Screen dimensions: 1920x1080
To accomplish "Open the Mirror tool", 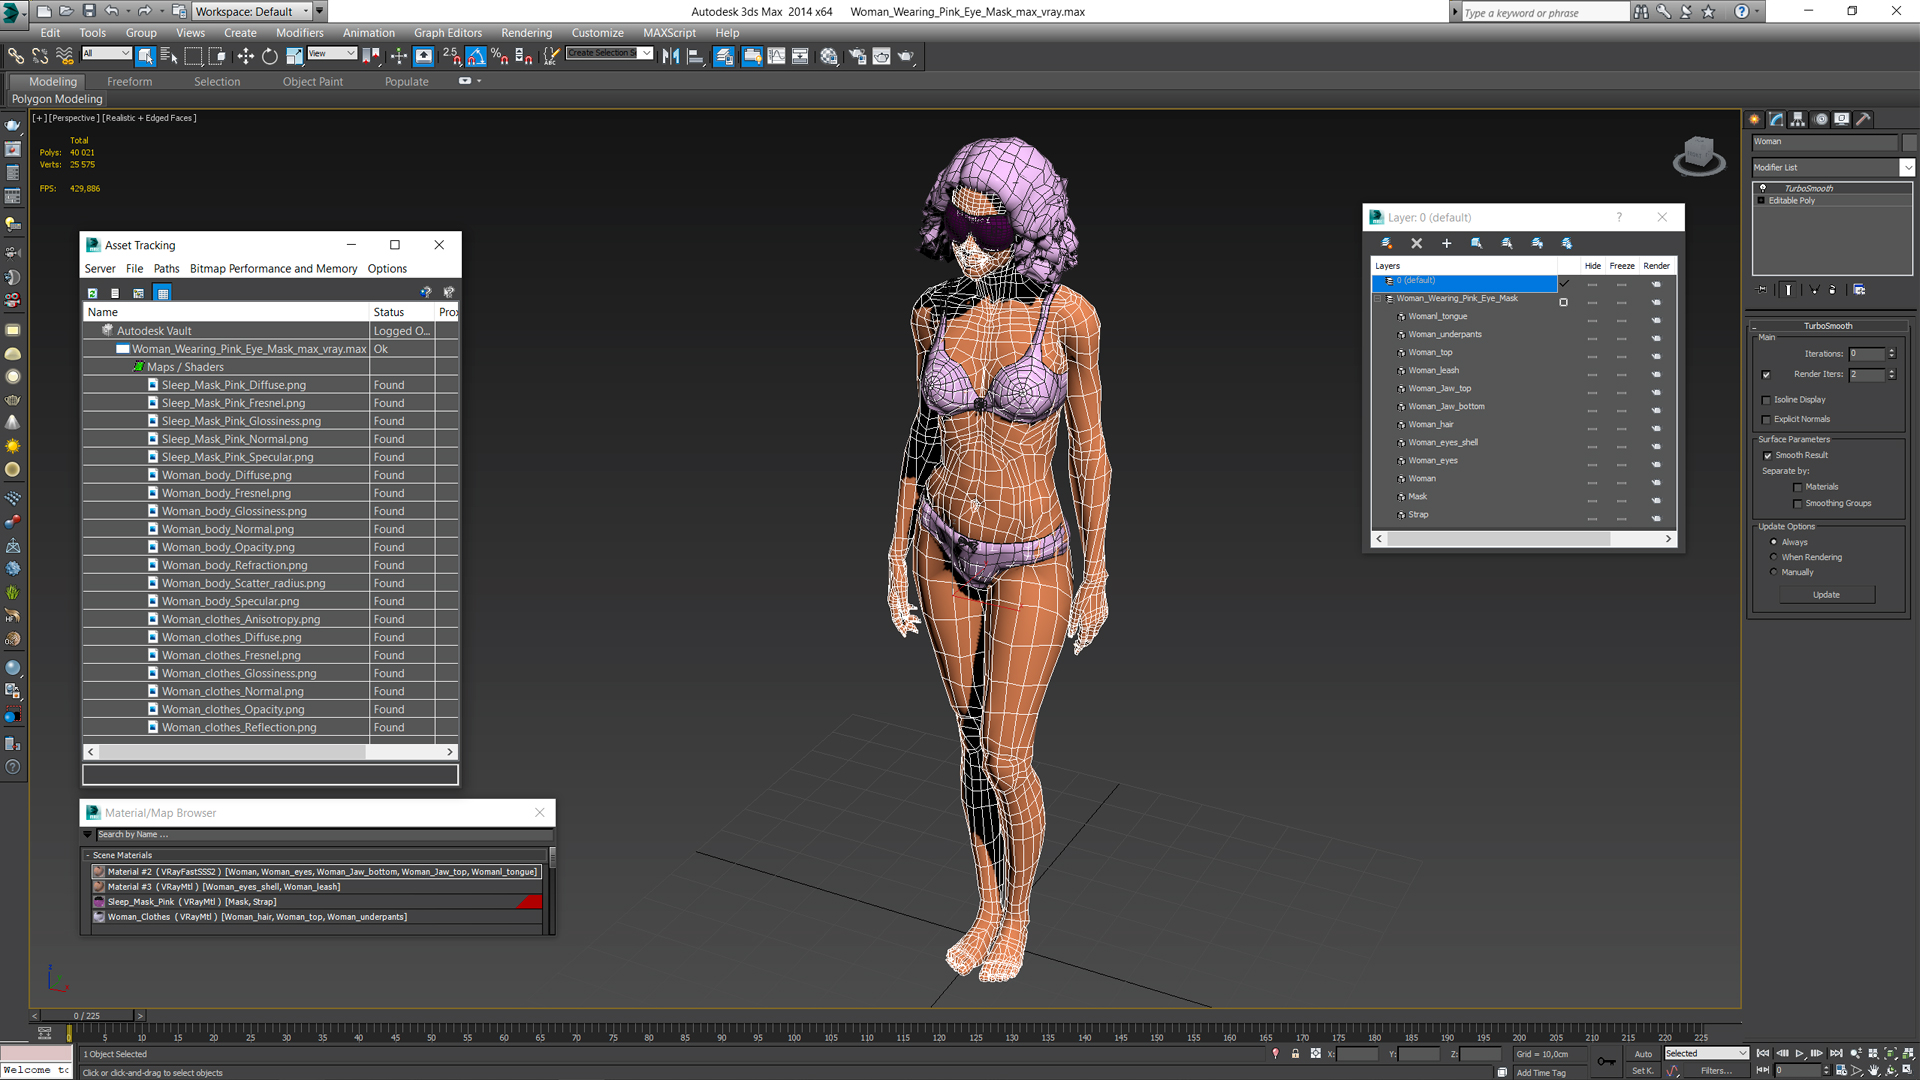I will click(x=671, y=56).
